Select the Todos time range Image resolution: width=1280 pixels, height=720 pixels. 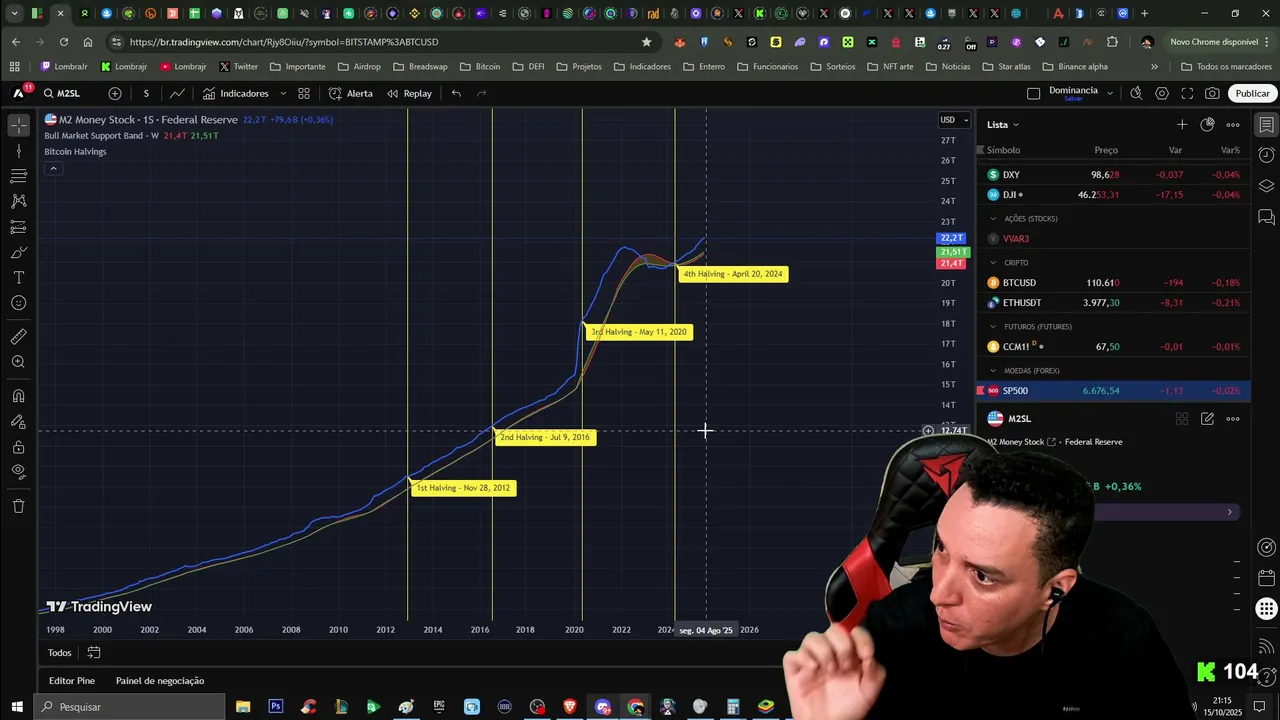[60, 653]
